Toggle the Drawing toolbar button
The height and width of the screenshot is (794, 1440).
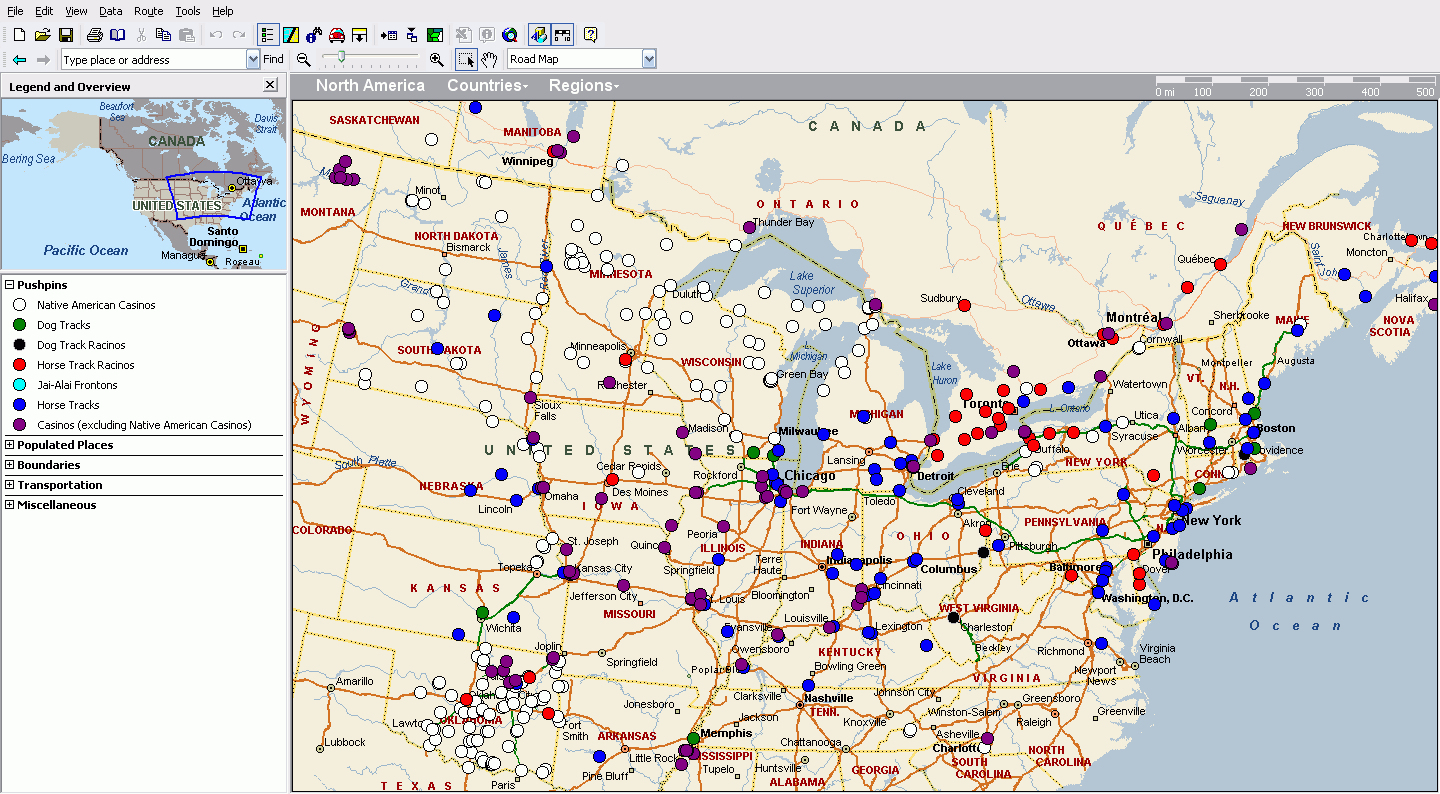tap(291, 35)
